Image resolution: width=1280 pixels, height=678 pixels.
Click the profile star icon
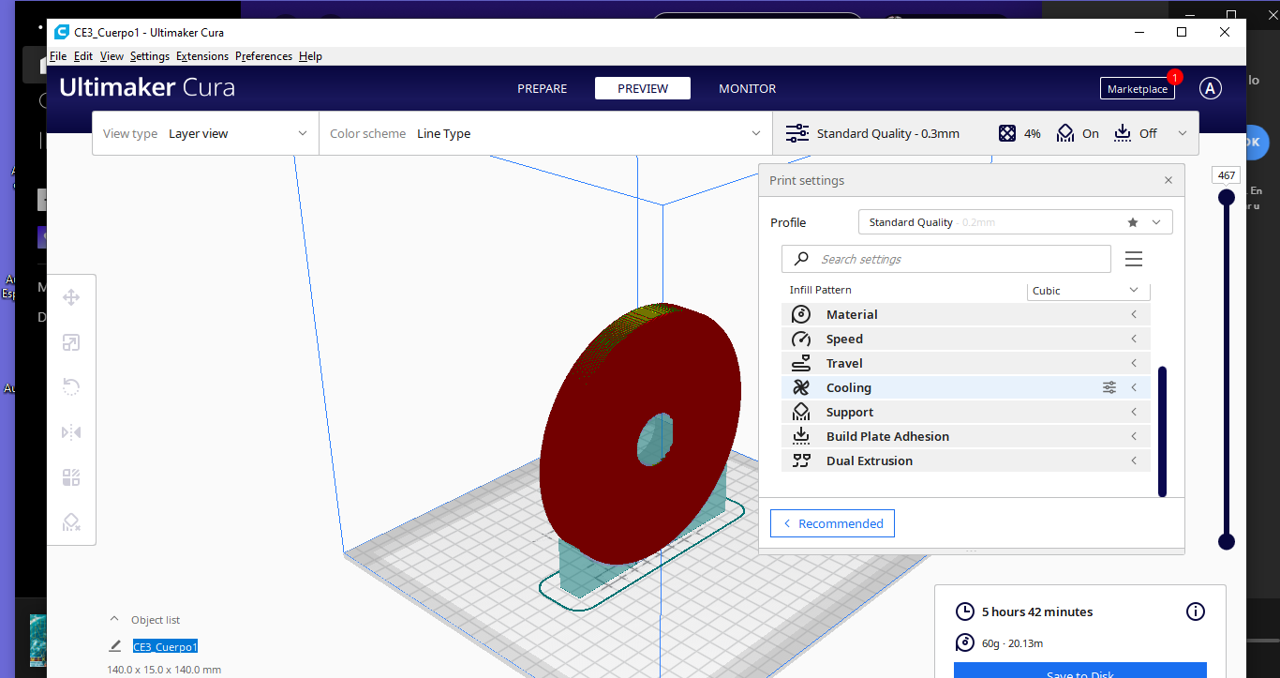1132,222
